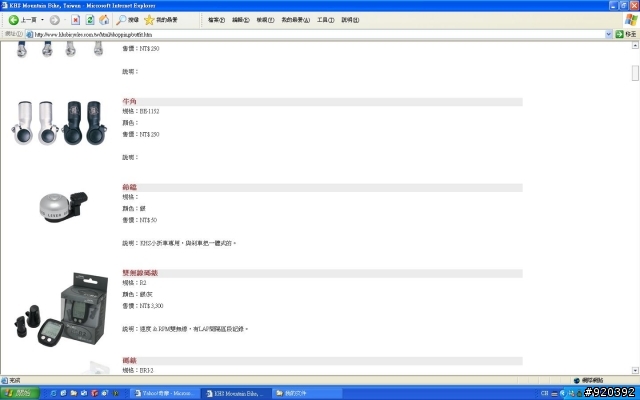
Task: Click the 牛角 product heading
Action: coord(129,102)
